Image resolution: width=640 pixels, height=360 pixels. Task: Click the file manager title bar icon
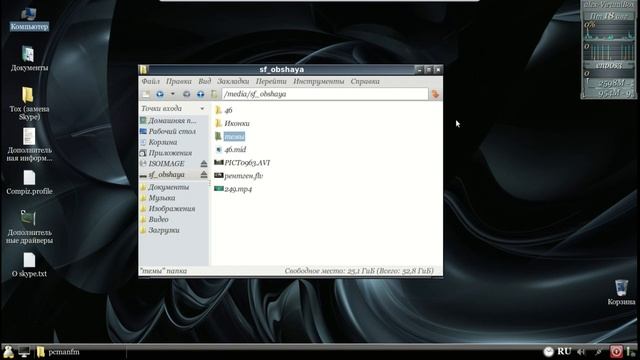tap(143, 69)
